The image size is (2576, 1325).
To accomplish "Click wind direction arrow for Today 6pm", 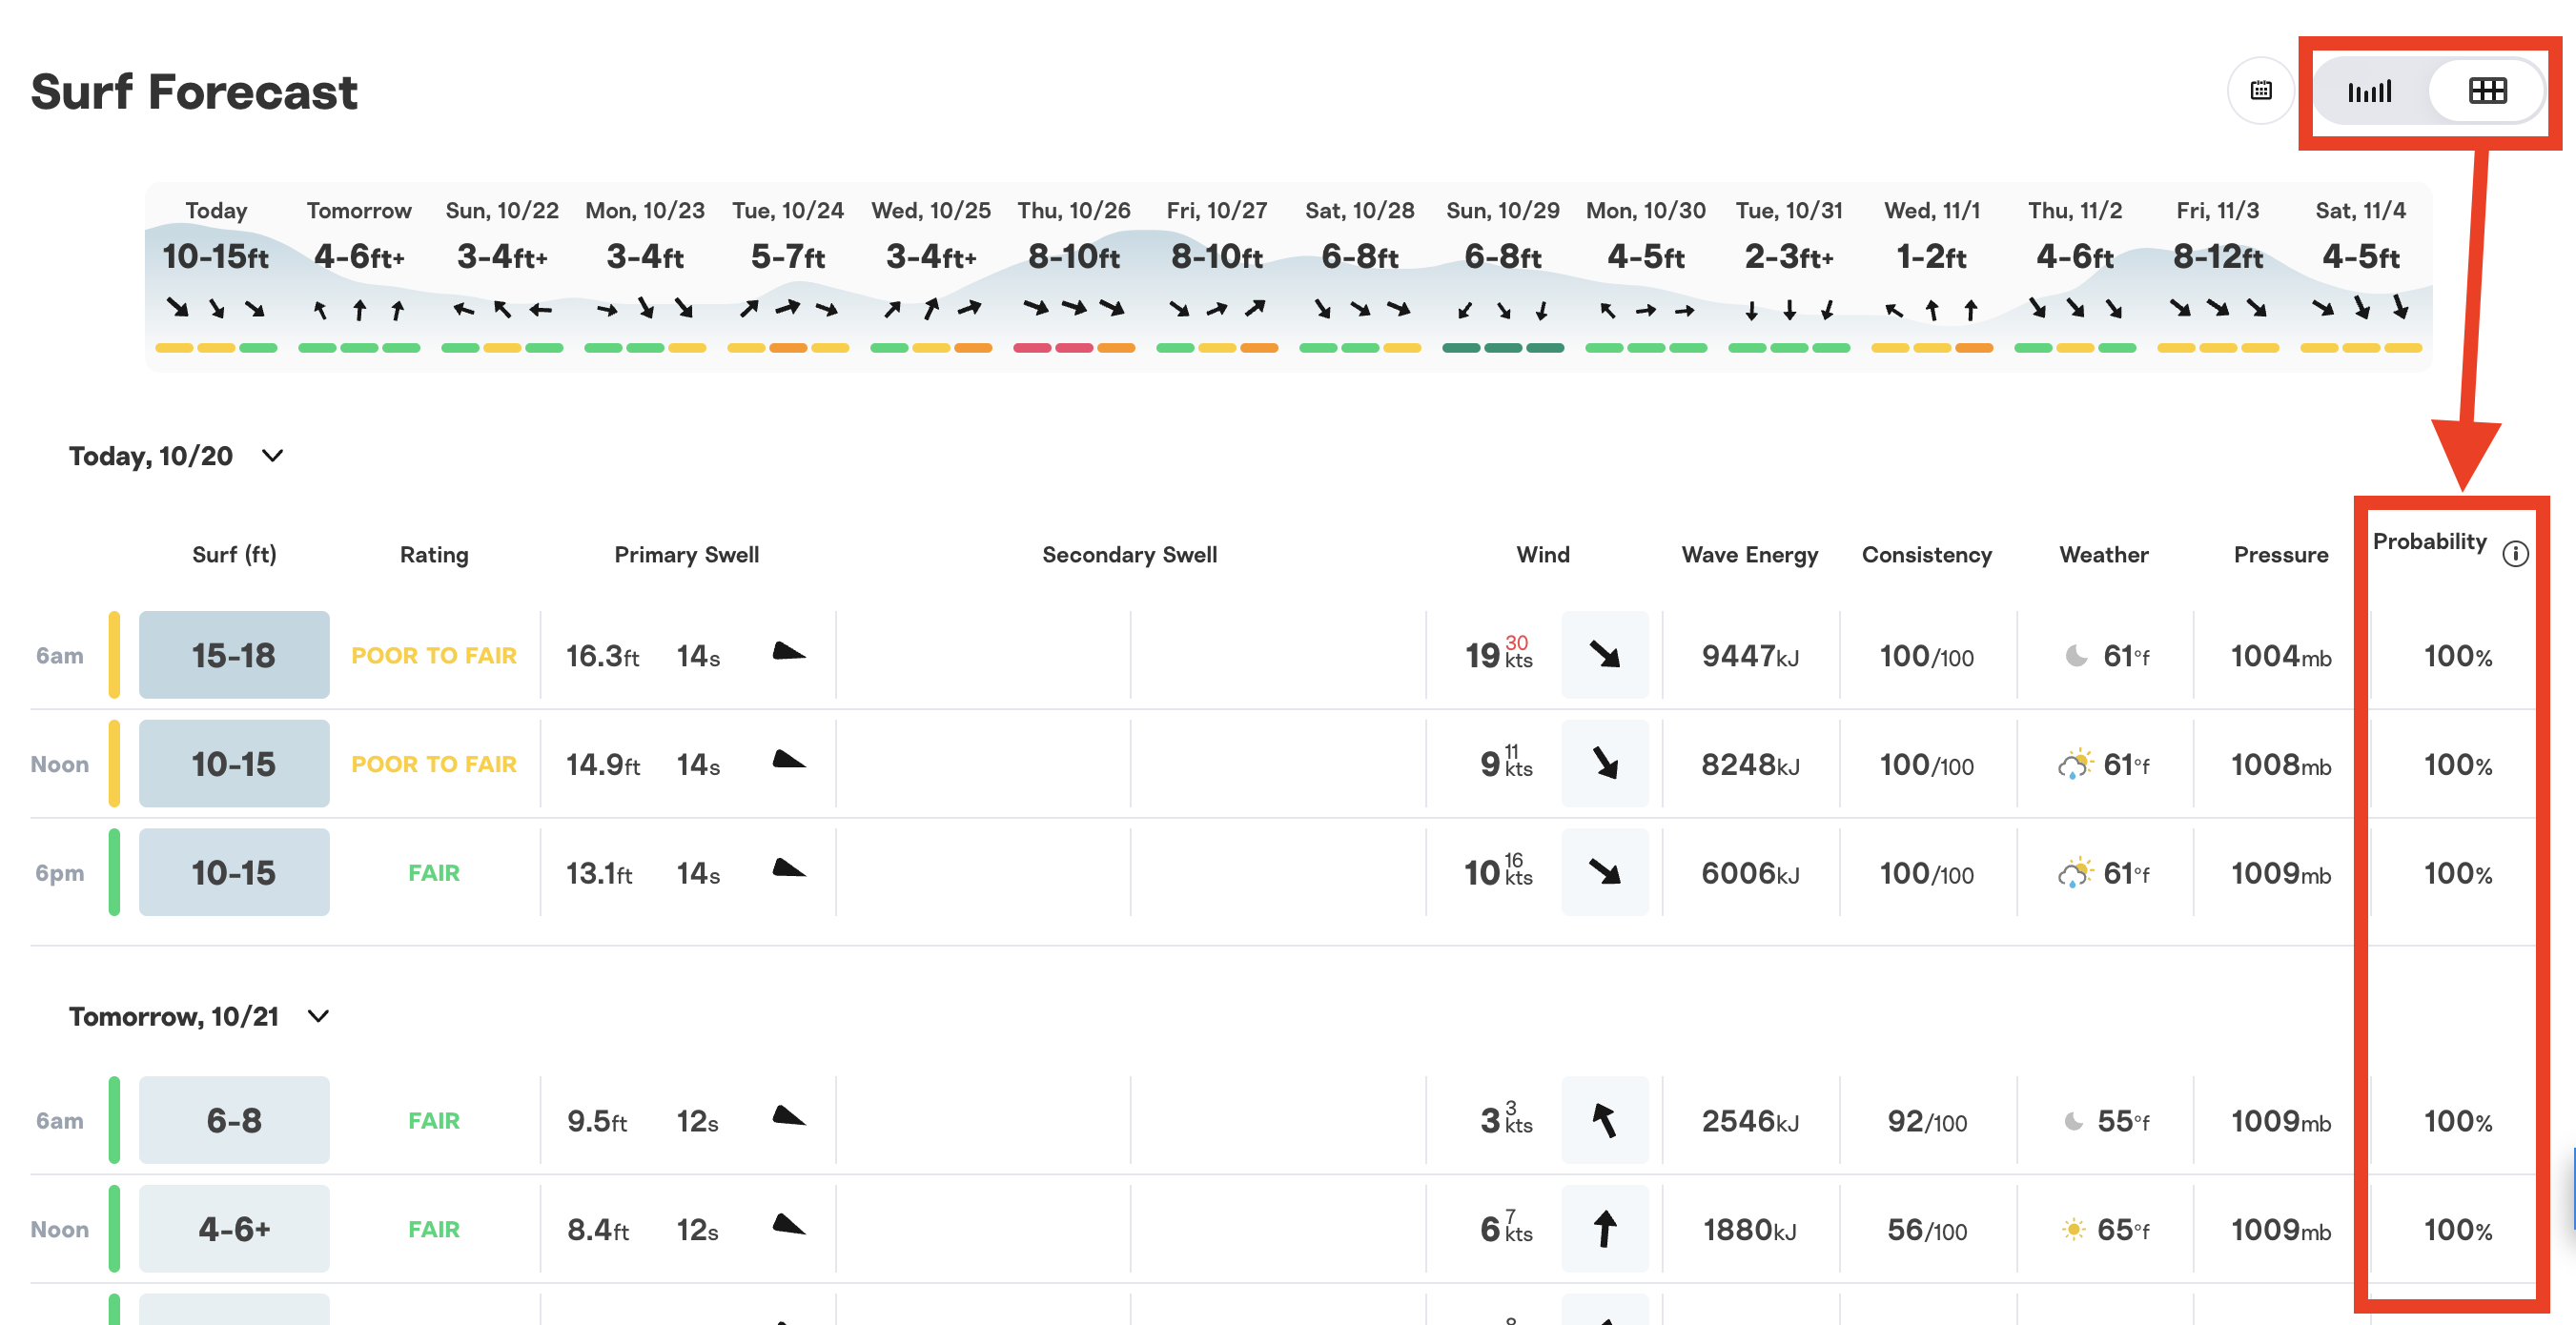I will coord(1605,872).
